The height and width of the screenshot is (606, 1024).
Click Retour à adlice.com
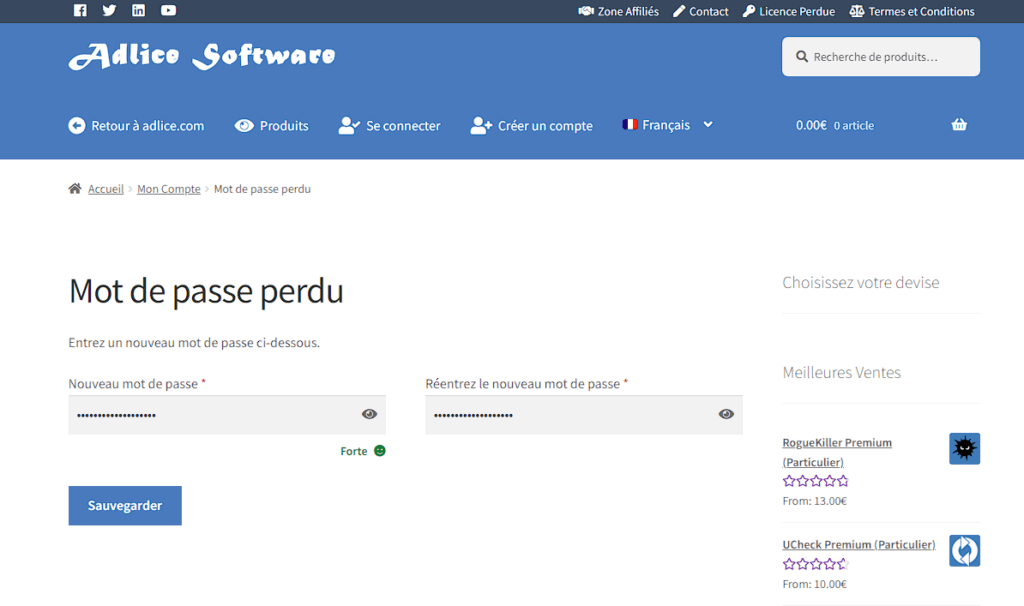point(136,126)
